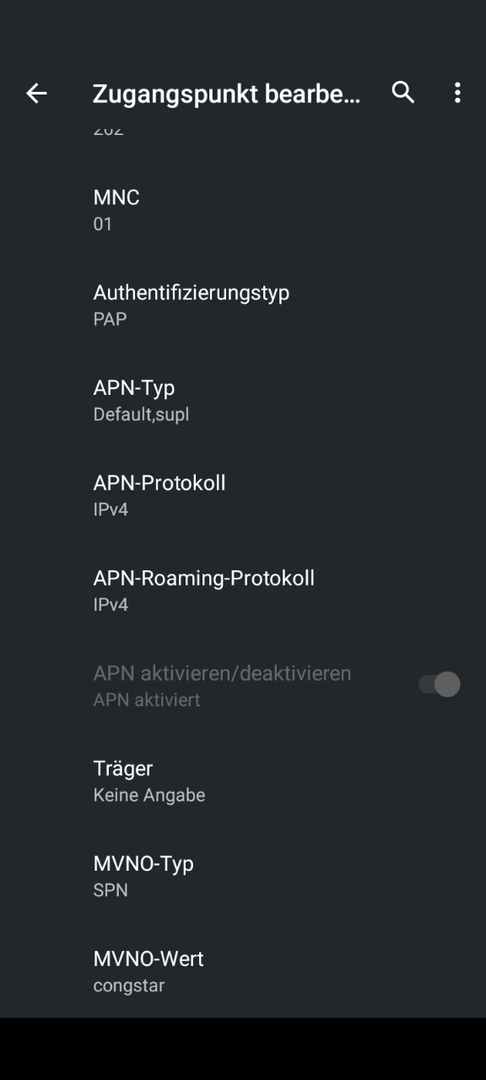Tap the congstar MVNO value
Viewport: 486px width, 1080px height.
click(129, 986)
